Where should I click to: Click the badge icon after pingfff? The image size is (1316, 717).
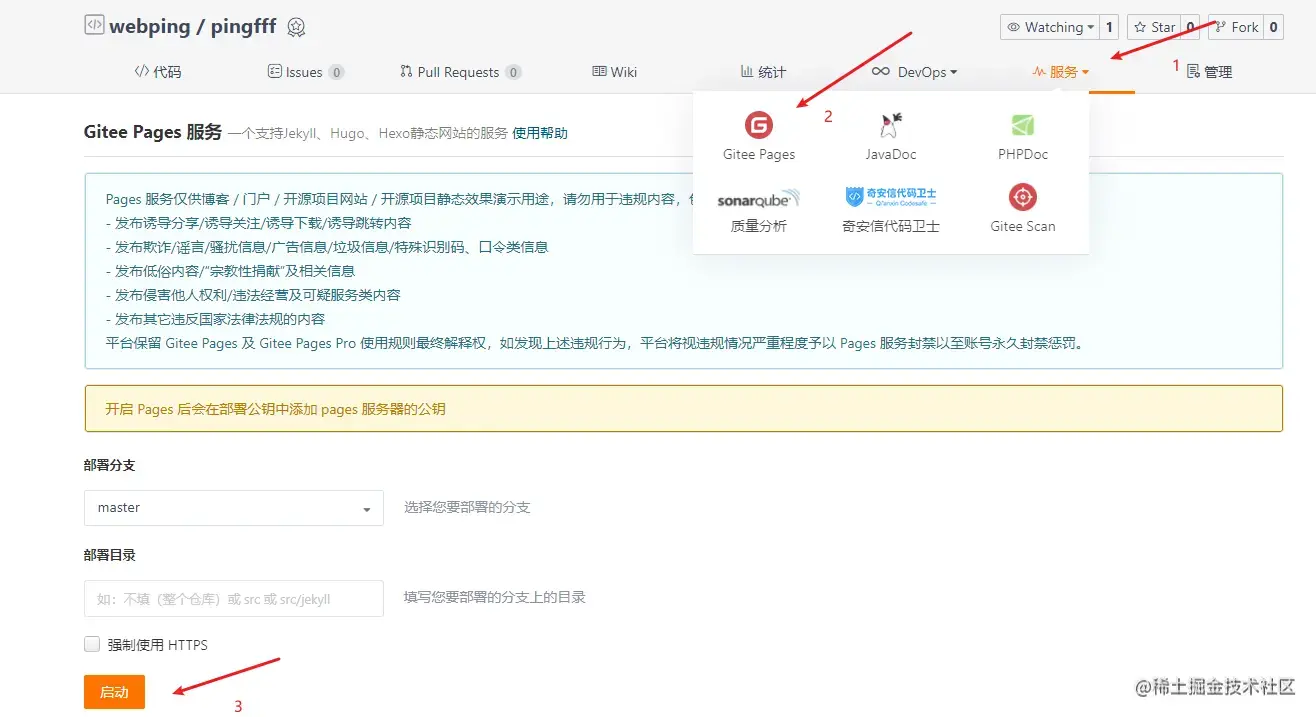click(x=296, y=28)
